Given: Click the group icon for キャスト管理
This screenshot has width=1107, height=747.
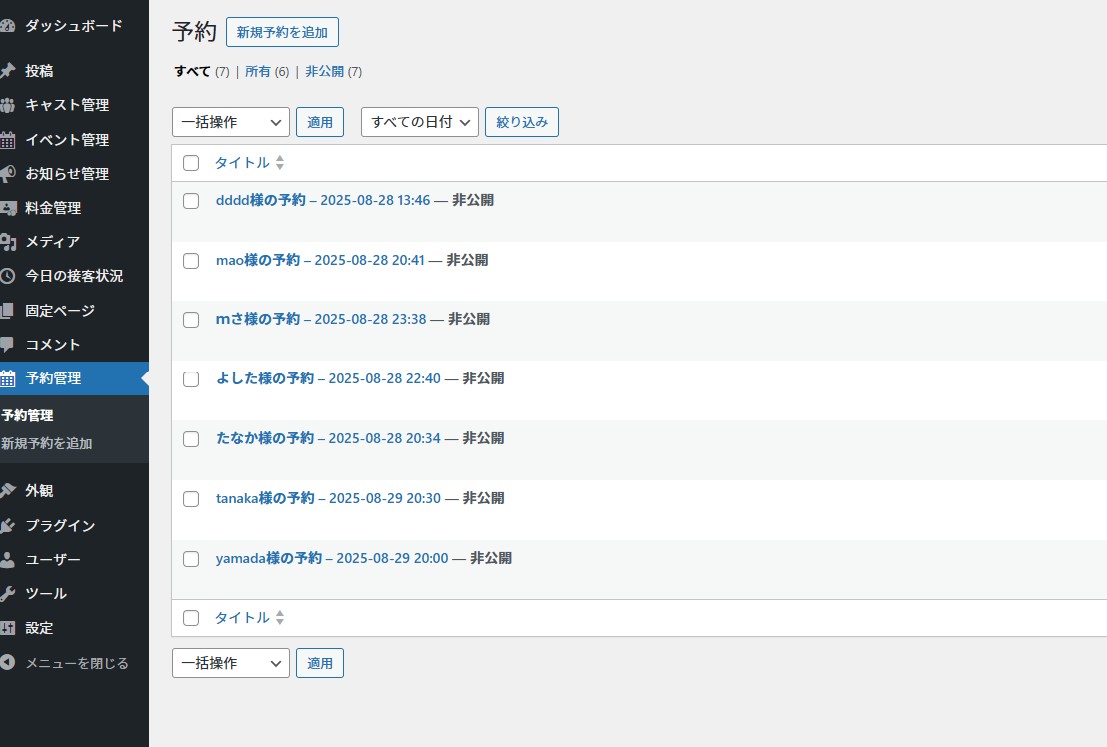Looking at the screenshot, I should 8,105.
